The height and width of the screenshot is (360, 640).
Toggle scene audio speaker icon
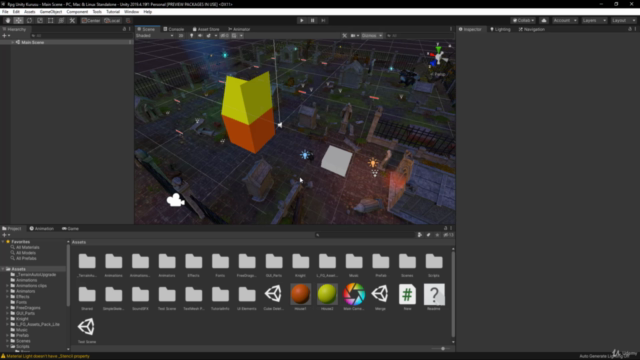200,36
